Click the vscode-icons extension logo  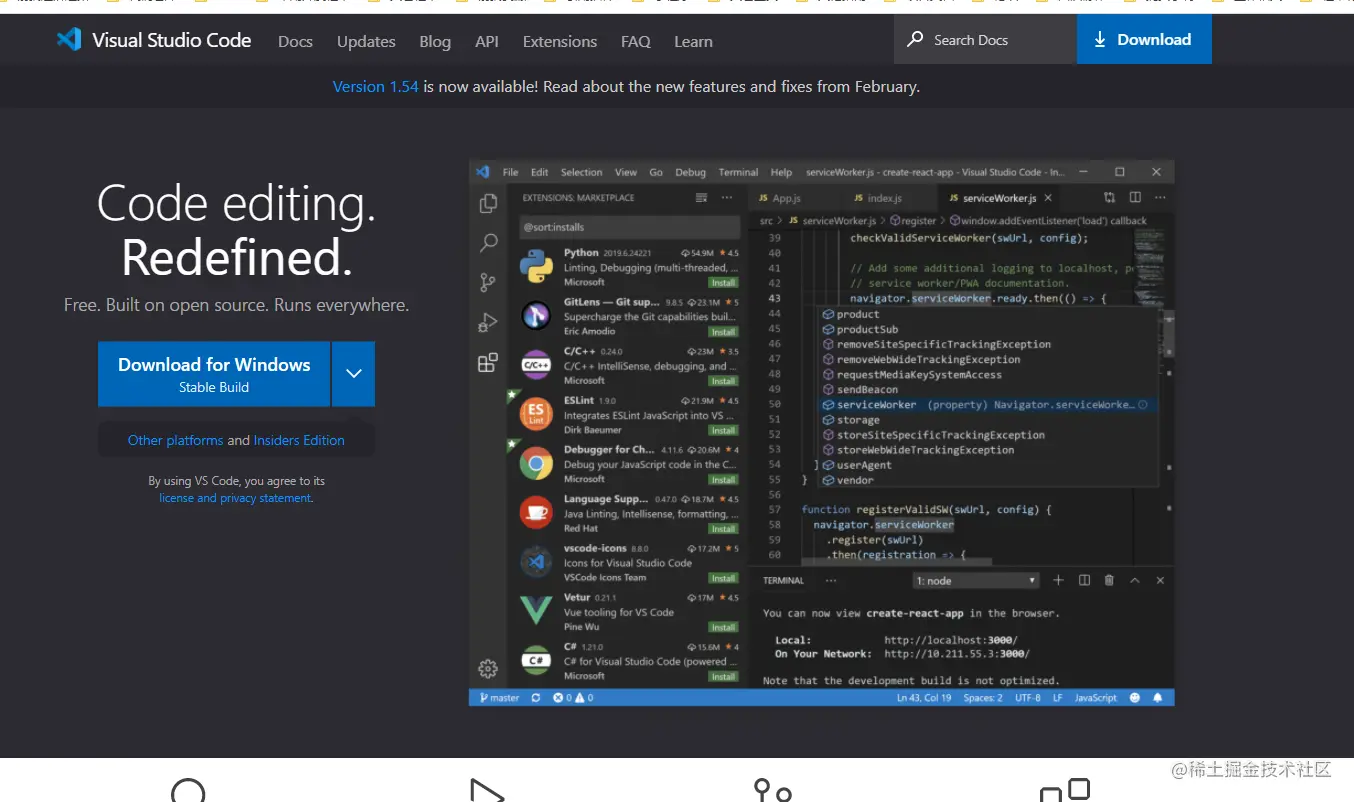[537, 562]
